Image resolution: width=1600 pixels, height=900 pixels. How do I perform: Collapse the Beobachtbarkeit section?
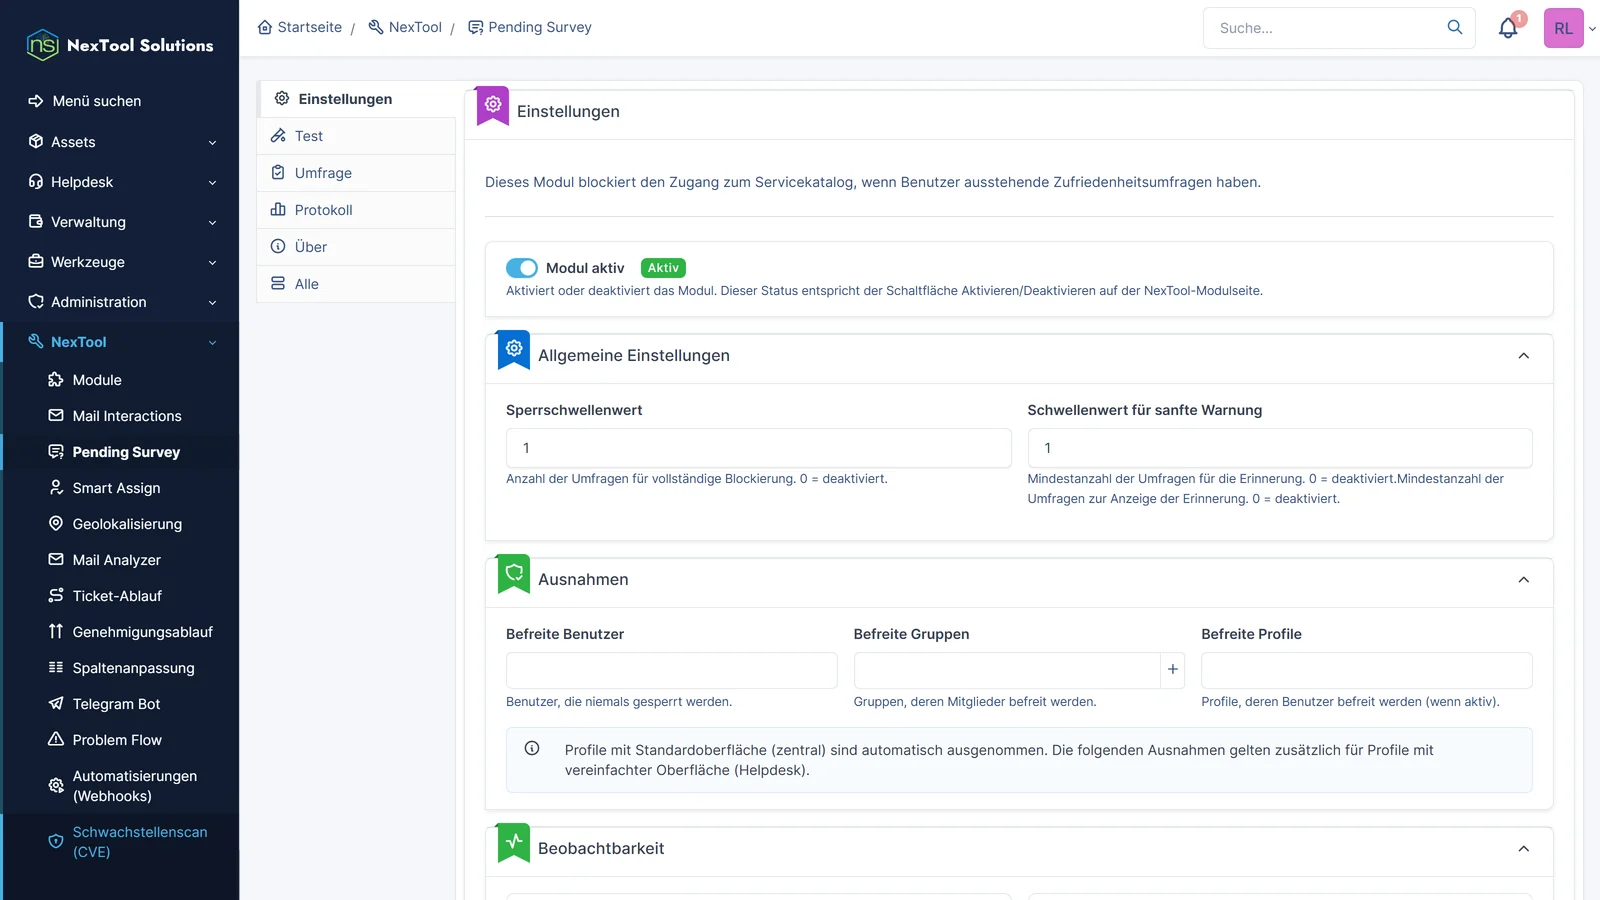point(1524,849)
